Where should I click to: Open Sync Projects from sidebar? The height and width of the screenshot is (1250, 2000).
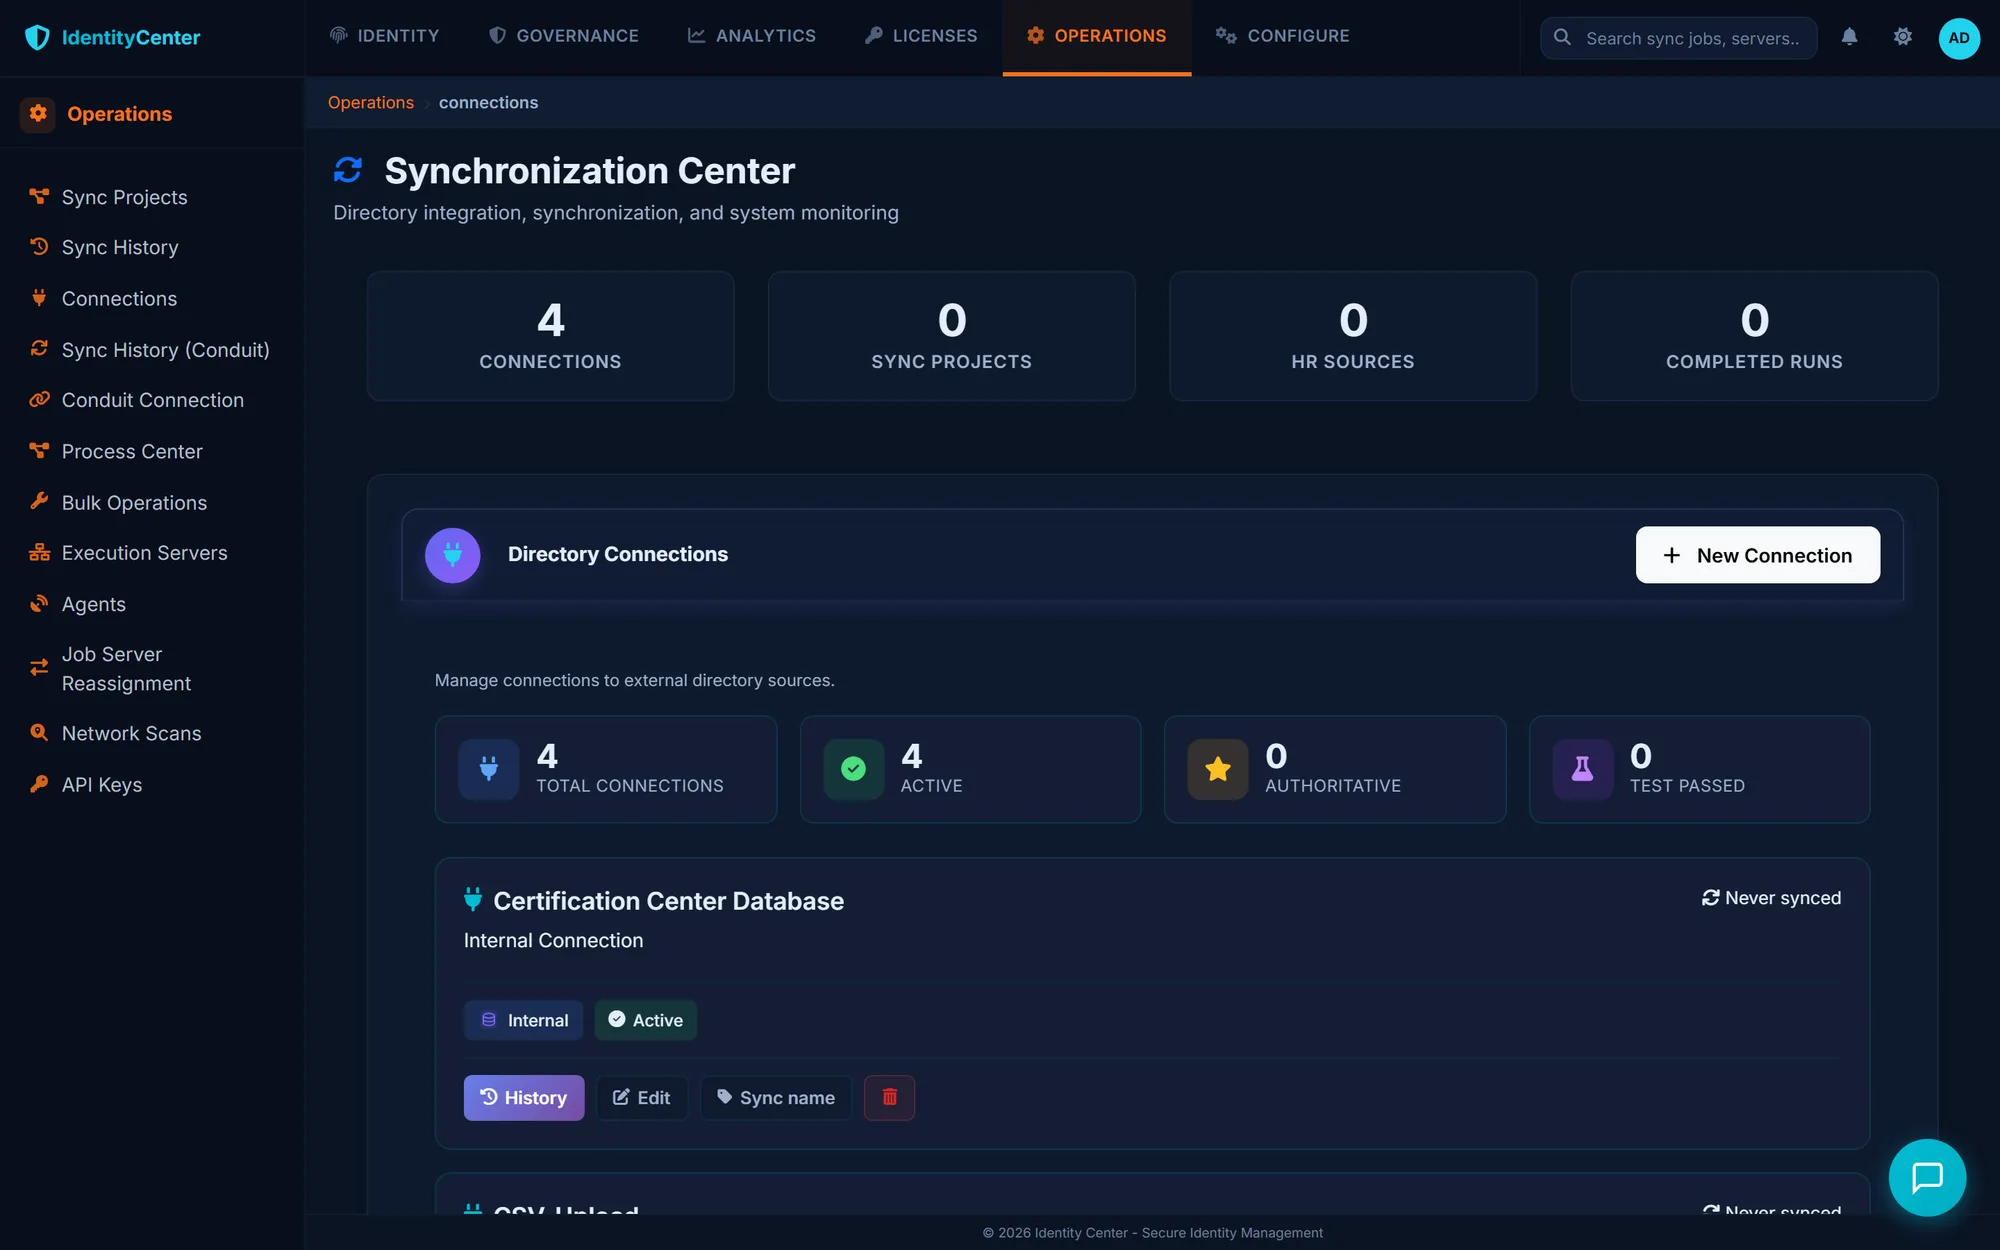click(124, 197)
